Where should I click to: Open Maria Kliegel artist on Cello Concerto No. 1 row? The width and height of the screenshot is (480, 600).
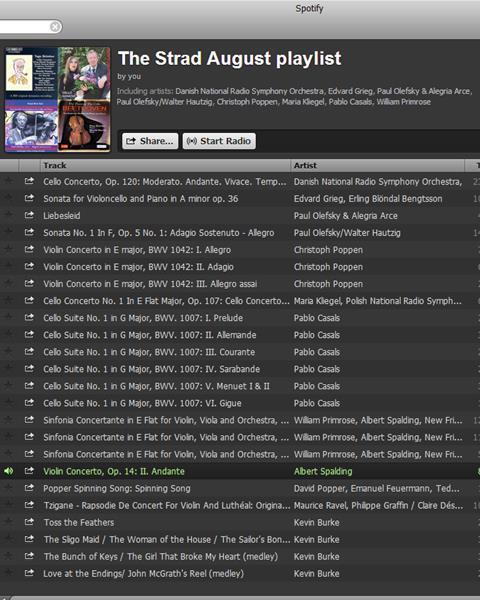pyautogui.click(x=317, y=301)
